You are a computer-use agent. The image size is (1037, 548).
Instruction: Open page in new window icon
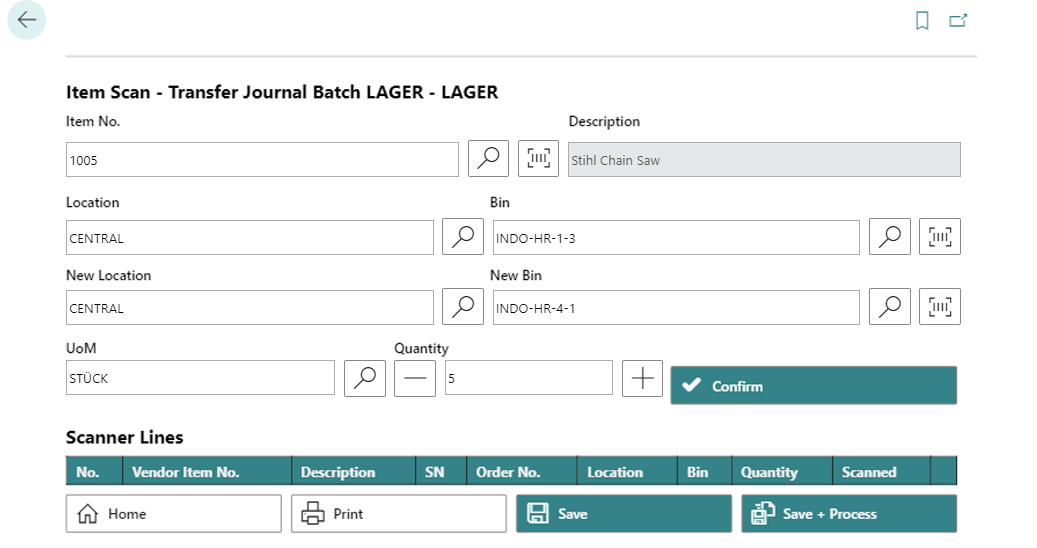pyautogui.click(x=958, y=20)
